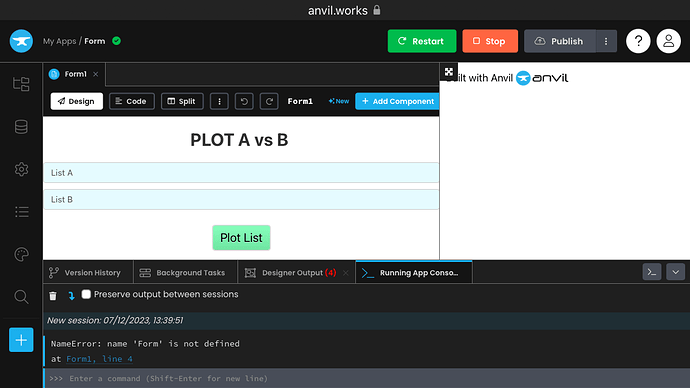Image resolution: width=690 pixels, height=388 pixels.
Task: Enable Preserve output between sessions checkbox
Action: pos(86,294)
